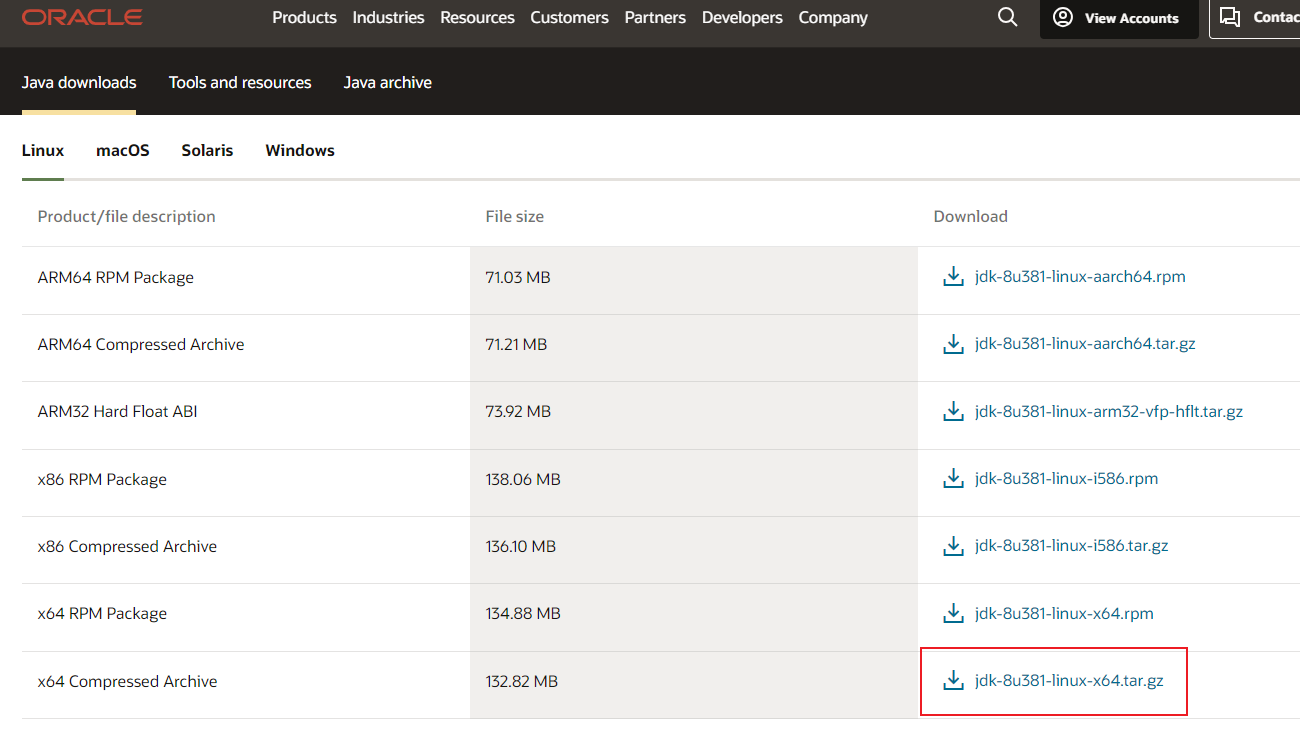This screenshot has width=1300, height=755.
Task: Download jdk-8u381-linux-i586.tar.gz link
Action: click(1072, 546)
